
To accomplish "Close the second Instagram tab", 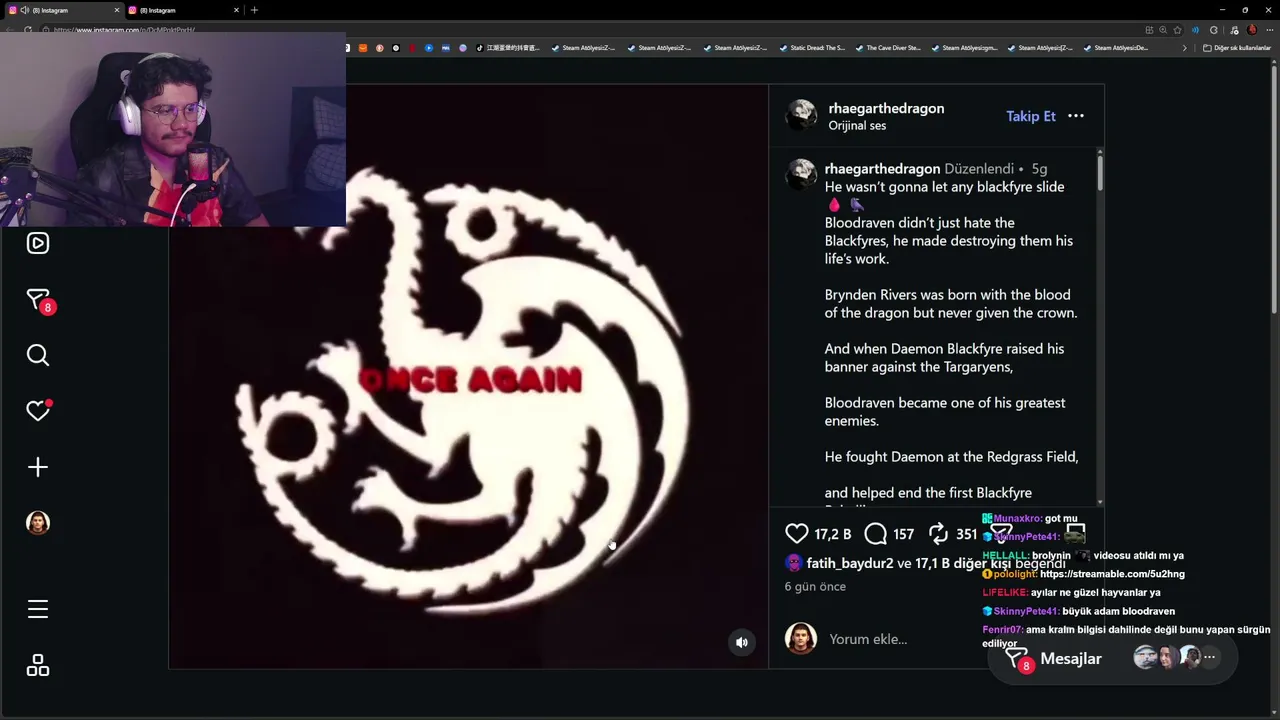I will click(237, 10).
